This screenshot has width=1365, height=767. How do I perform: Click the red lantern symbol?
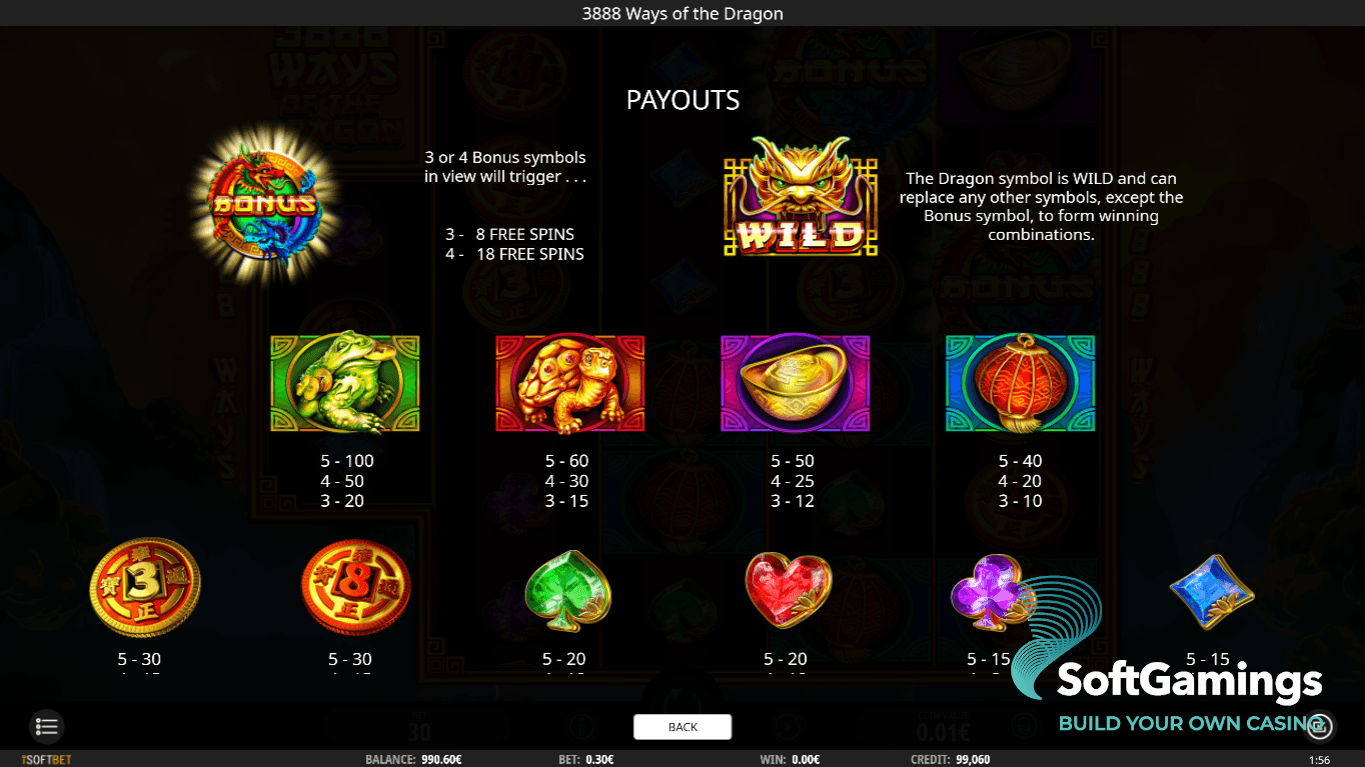1020,383
